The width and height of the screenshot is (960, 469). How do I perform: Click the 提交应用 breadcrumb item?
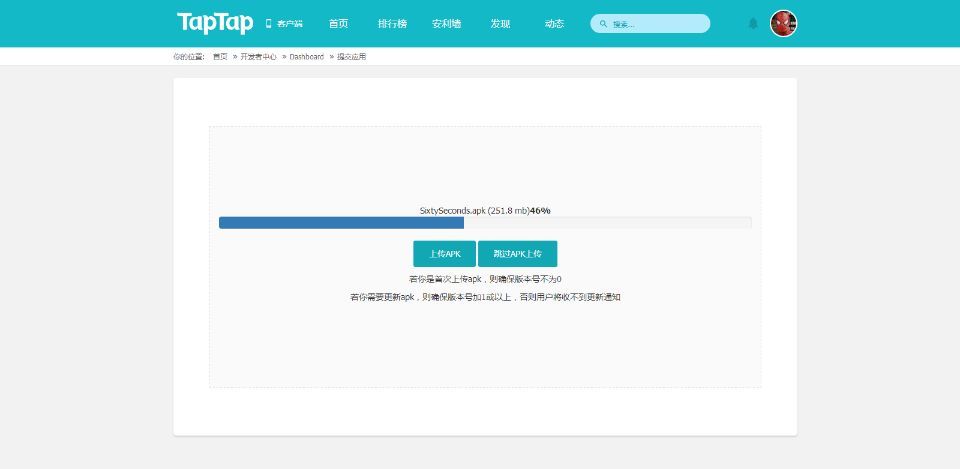[x=351, y=56]
